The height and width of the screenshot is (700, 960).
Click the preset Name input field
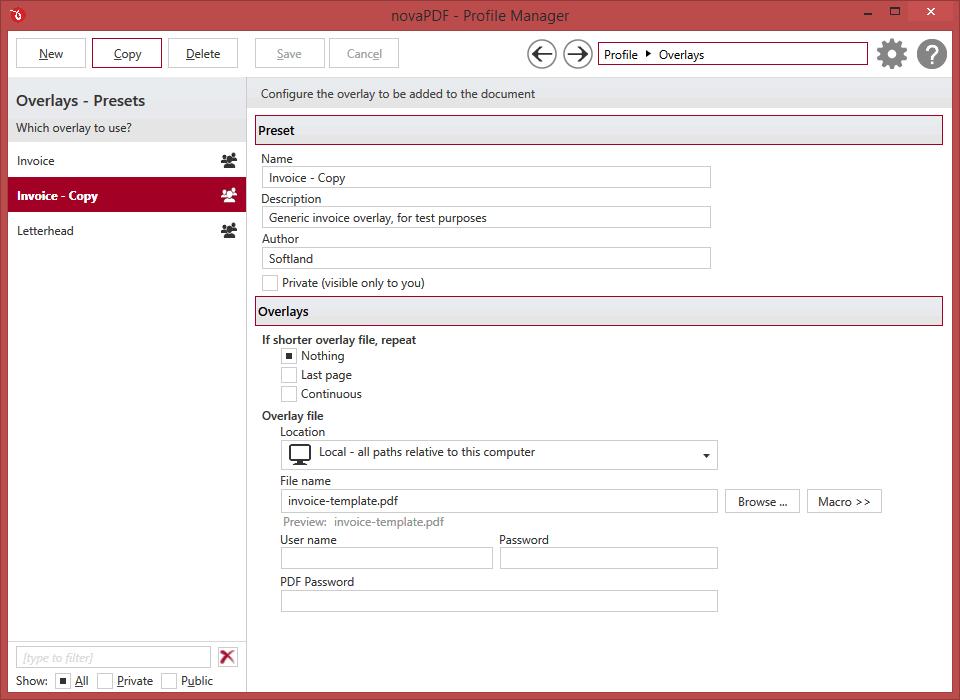(x=486, y=178)
